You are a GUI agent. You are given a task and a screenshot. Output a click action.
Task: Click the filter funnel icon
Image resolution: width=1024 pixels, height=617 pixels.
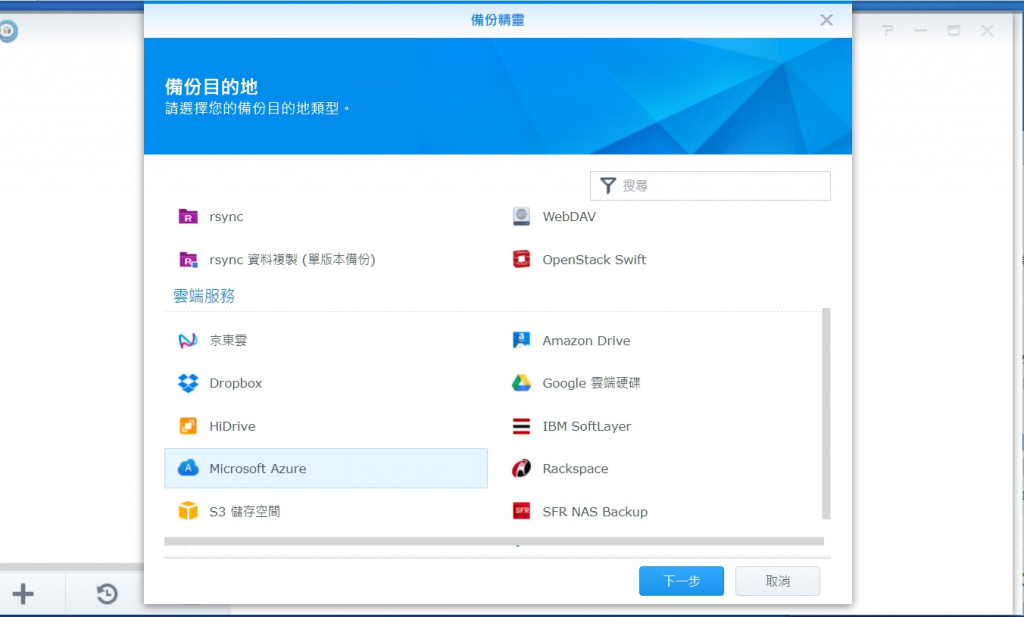608,185
